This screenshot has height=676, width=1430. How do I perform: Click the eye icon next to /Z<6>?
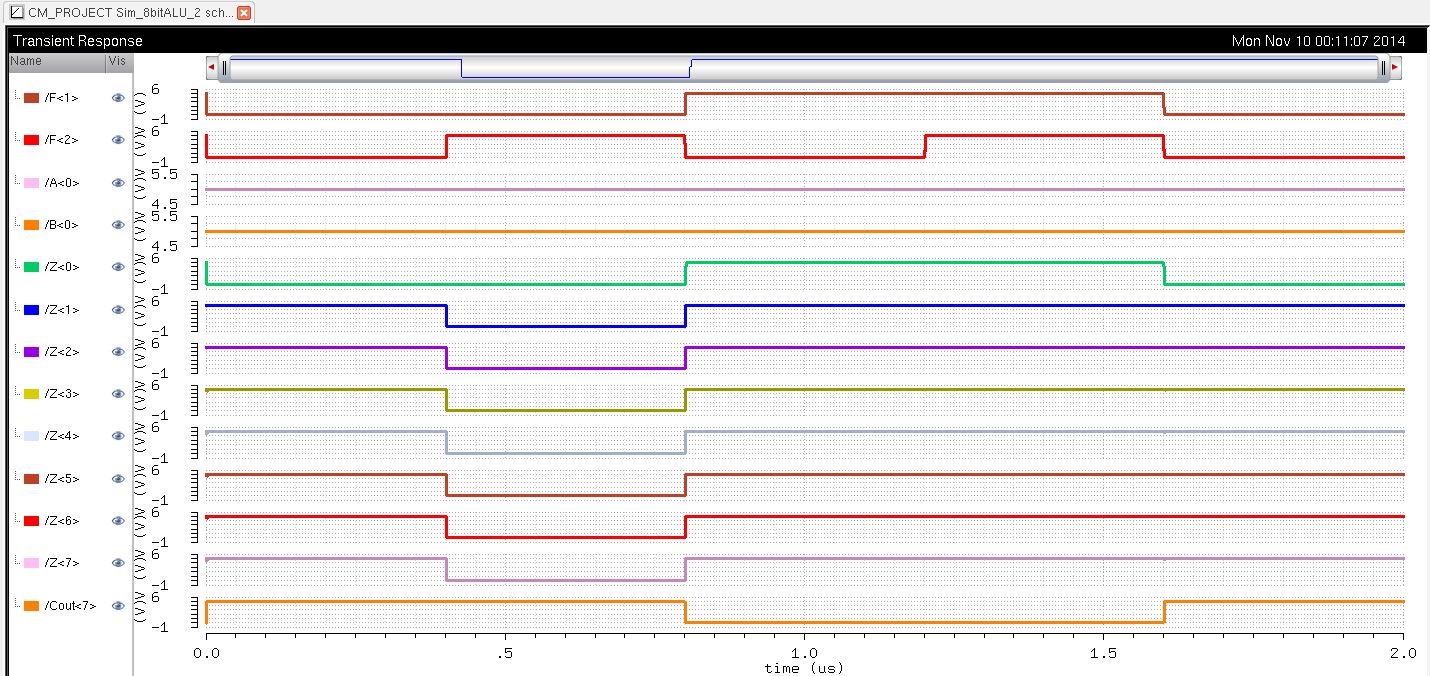(x=118, y=521)
